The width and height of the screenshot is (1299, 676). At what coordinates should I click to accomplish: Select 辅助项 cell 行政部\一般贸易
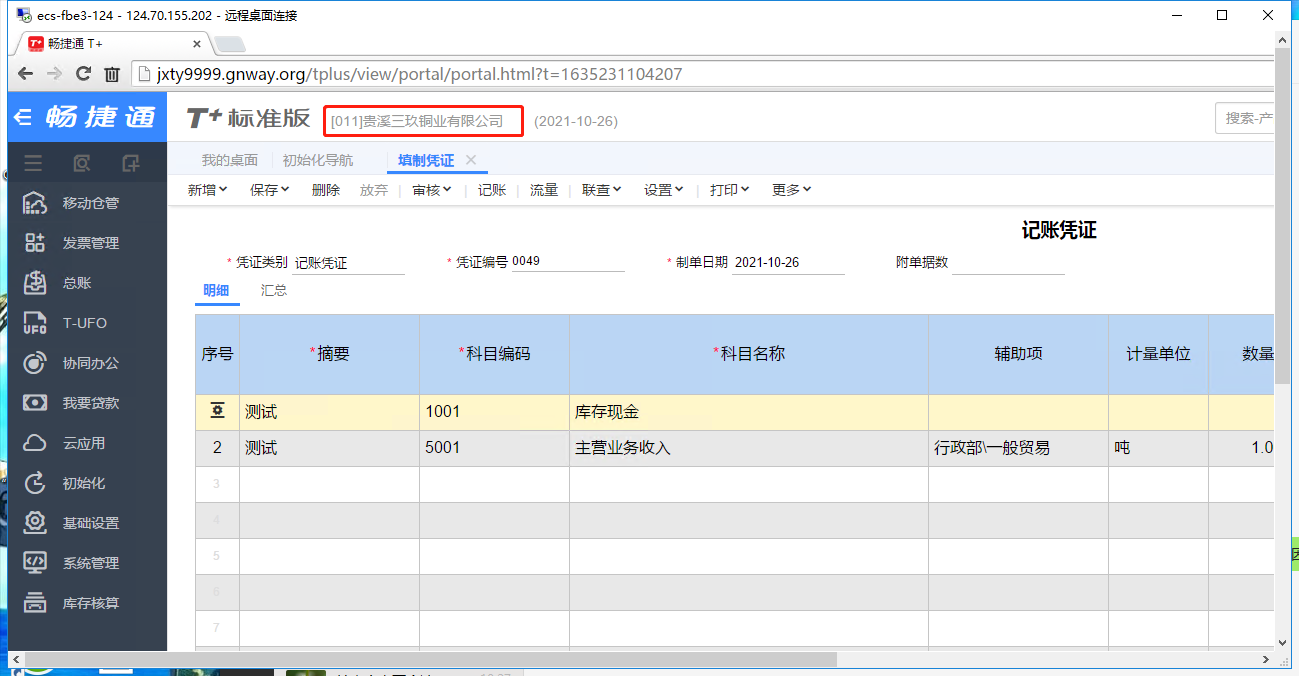coord(1018,448)
